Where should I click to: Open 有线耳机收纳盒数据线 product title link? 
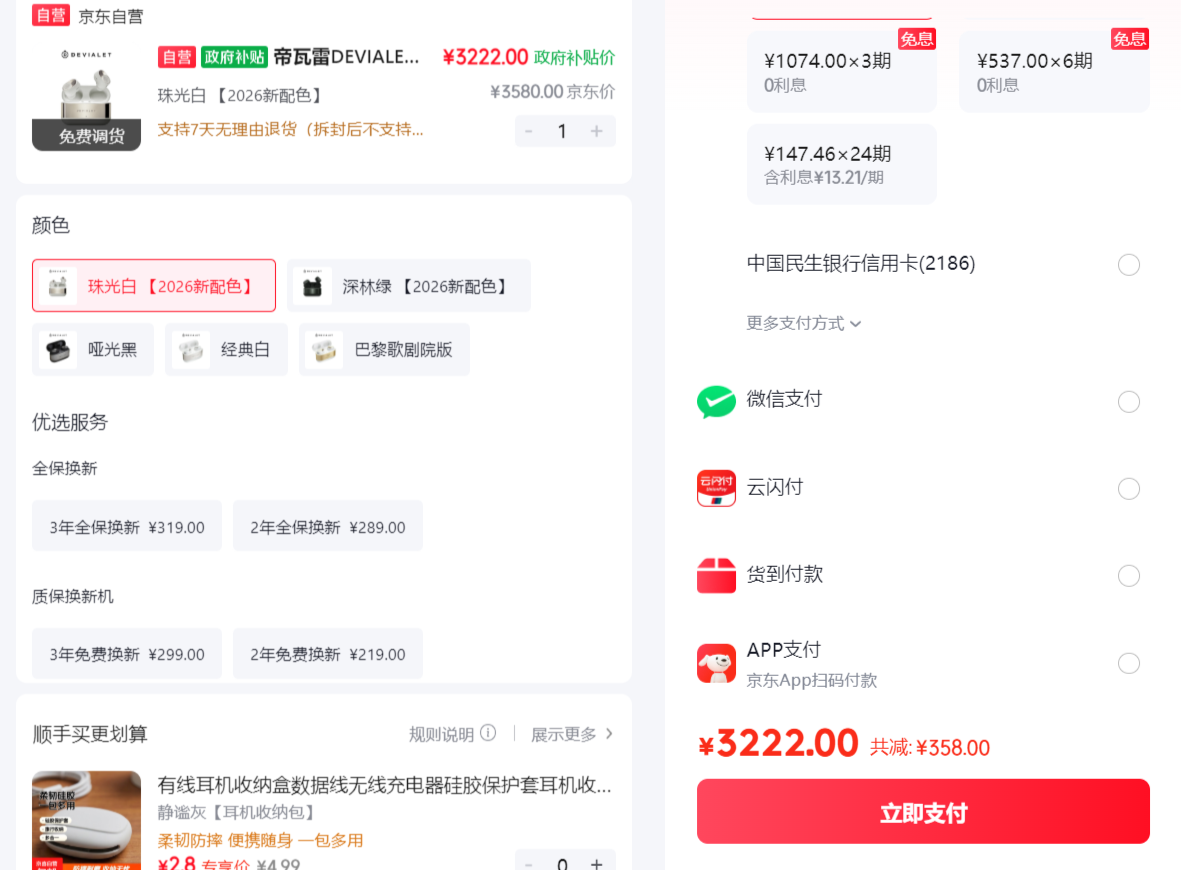click(x=384, y=785)
